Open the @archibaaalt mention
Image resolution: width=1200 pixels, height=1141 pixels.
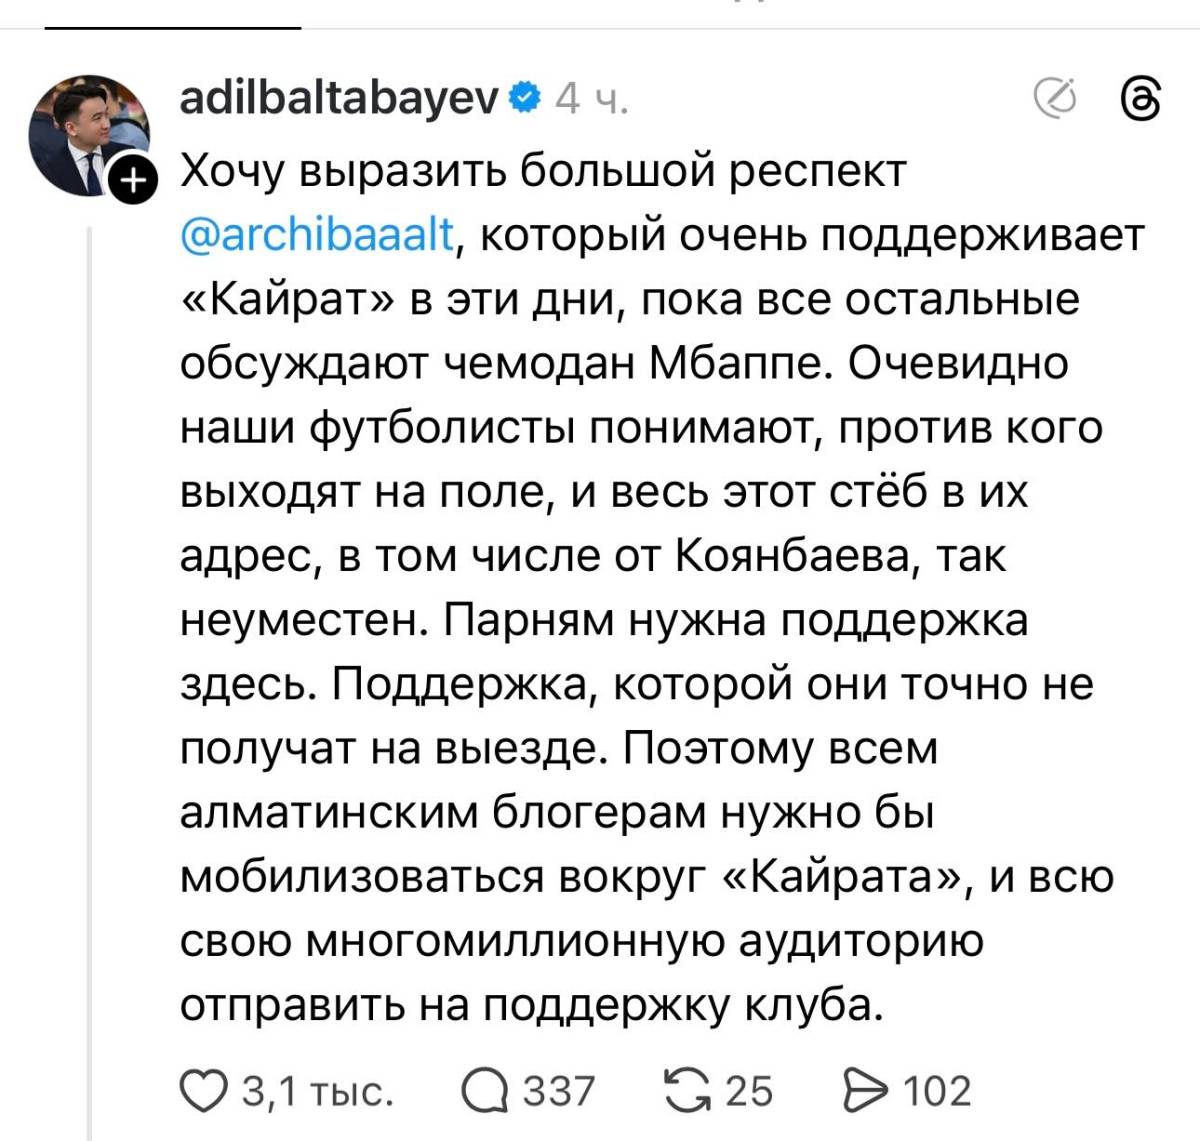point(317,236)
